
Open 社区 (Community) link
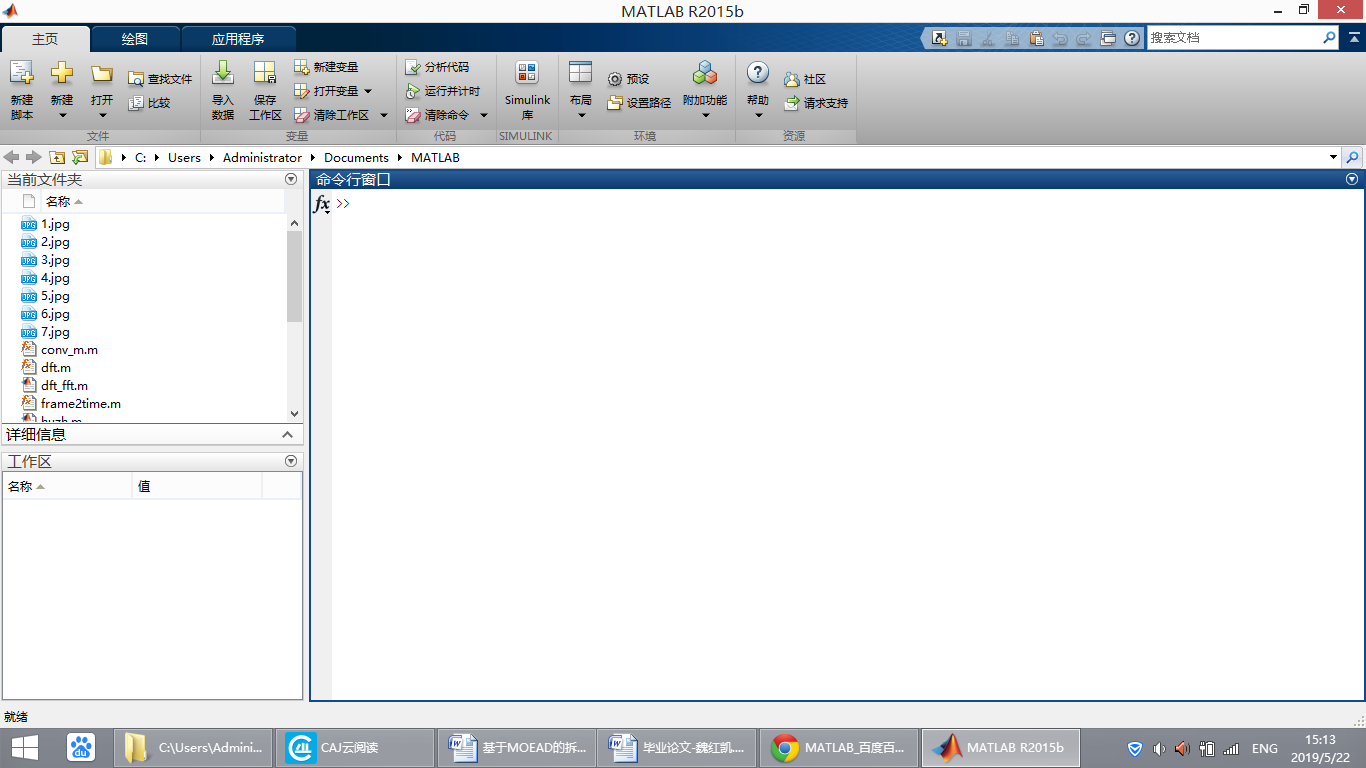[805, 79]
